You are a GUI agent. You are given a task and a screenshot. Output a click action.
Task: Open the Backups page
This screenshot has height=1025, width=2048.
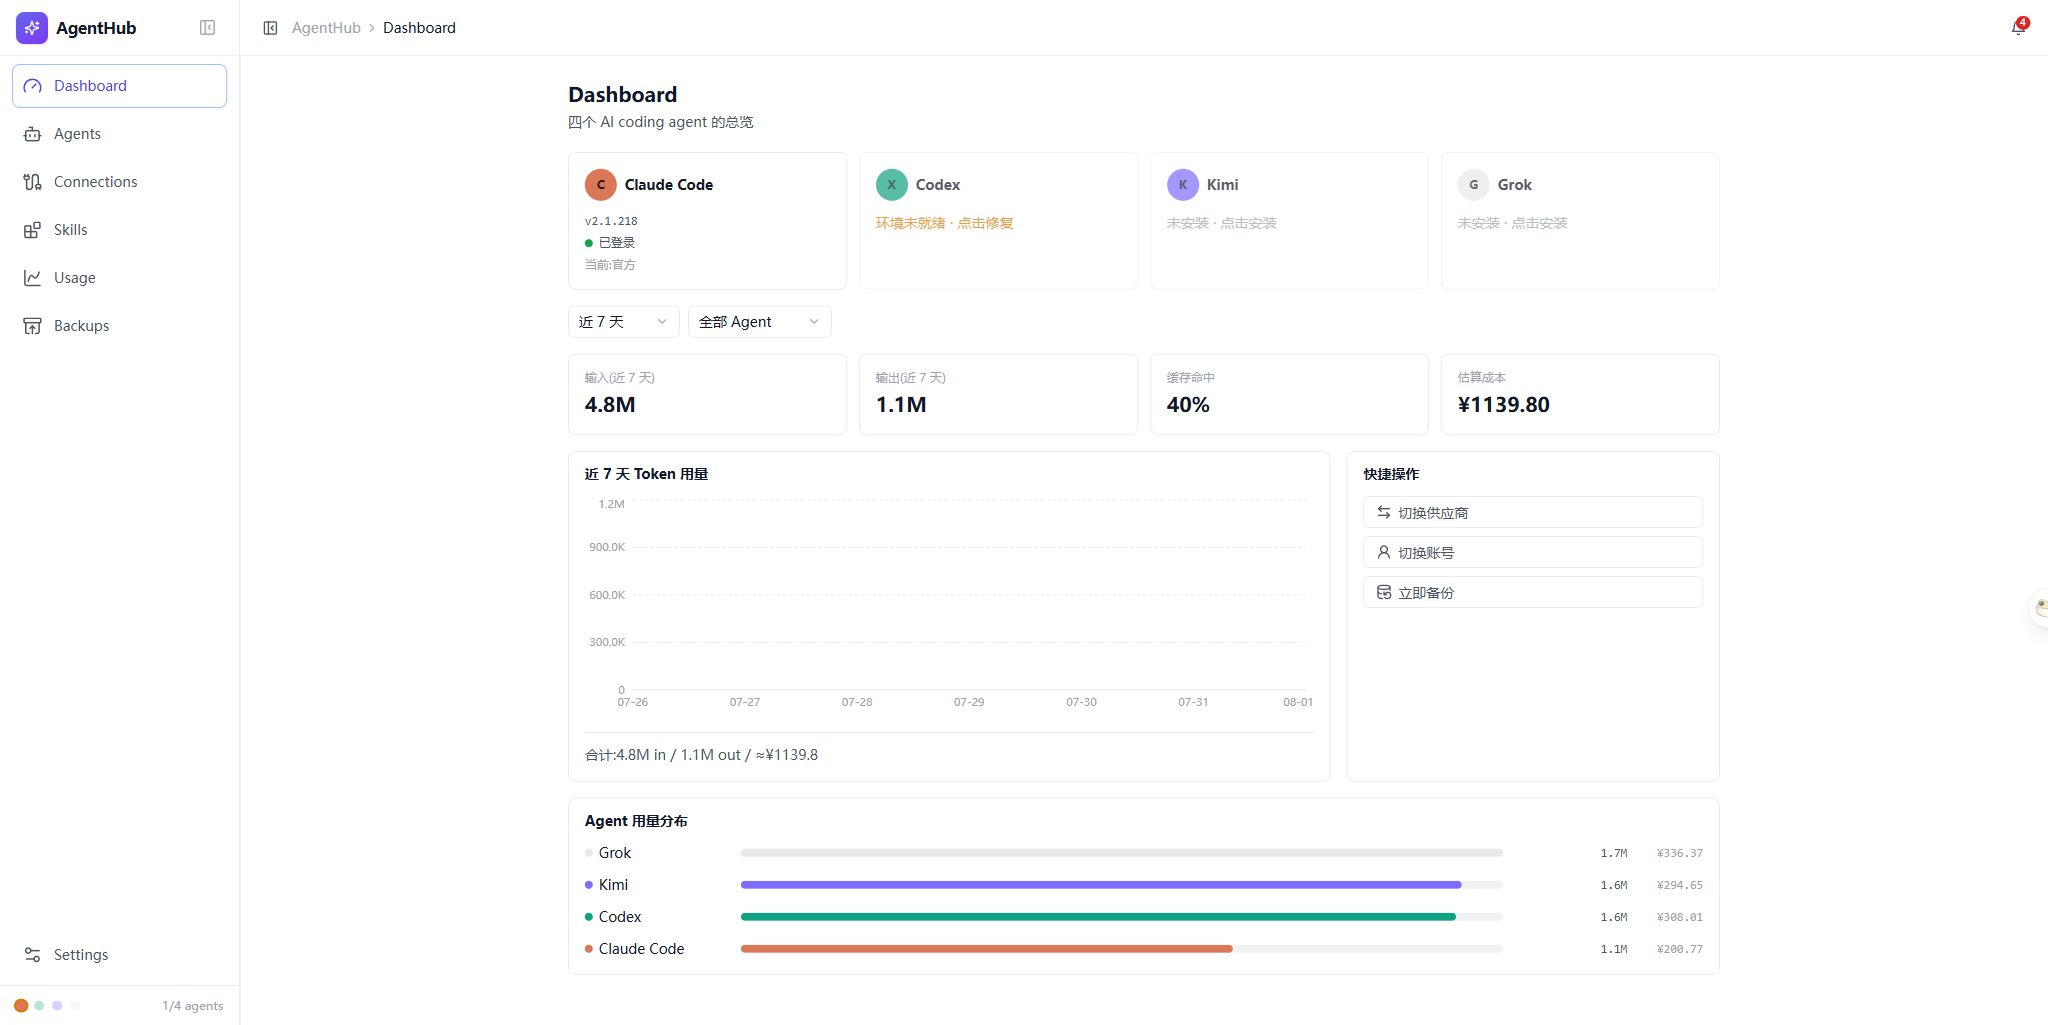[119, 326]
